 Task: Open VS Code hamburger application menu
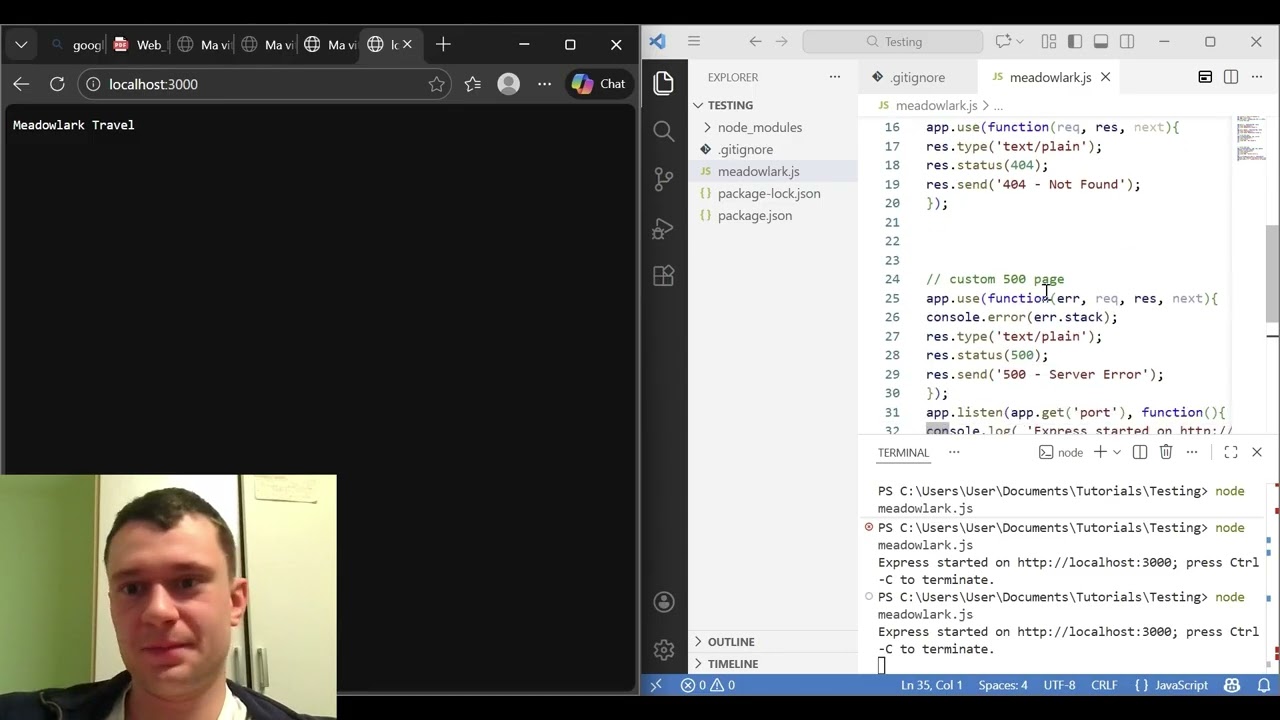[694, 41]
